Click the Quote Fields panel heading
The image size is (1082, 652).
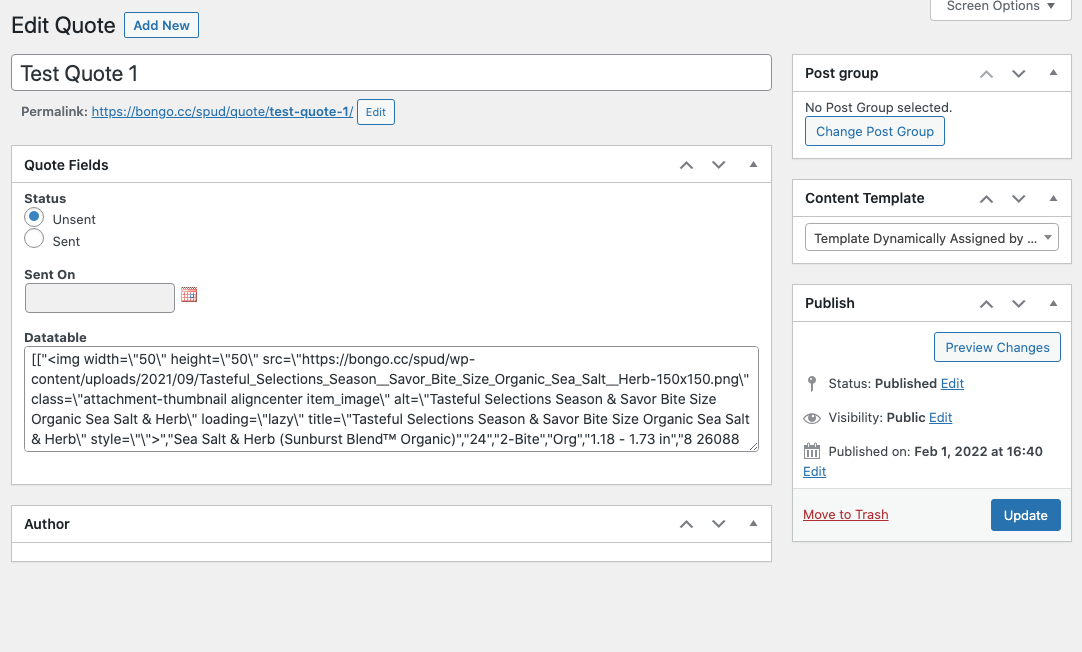pos(66,166)
